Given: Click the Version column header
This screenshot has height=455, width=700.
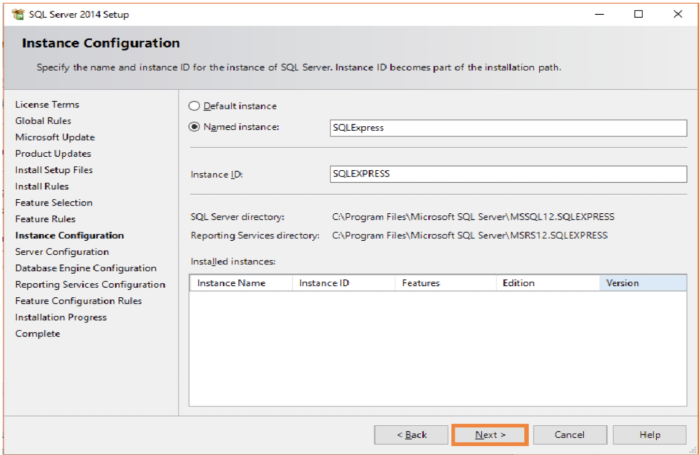Looking at the screenshot, I should coord(642,283).
